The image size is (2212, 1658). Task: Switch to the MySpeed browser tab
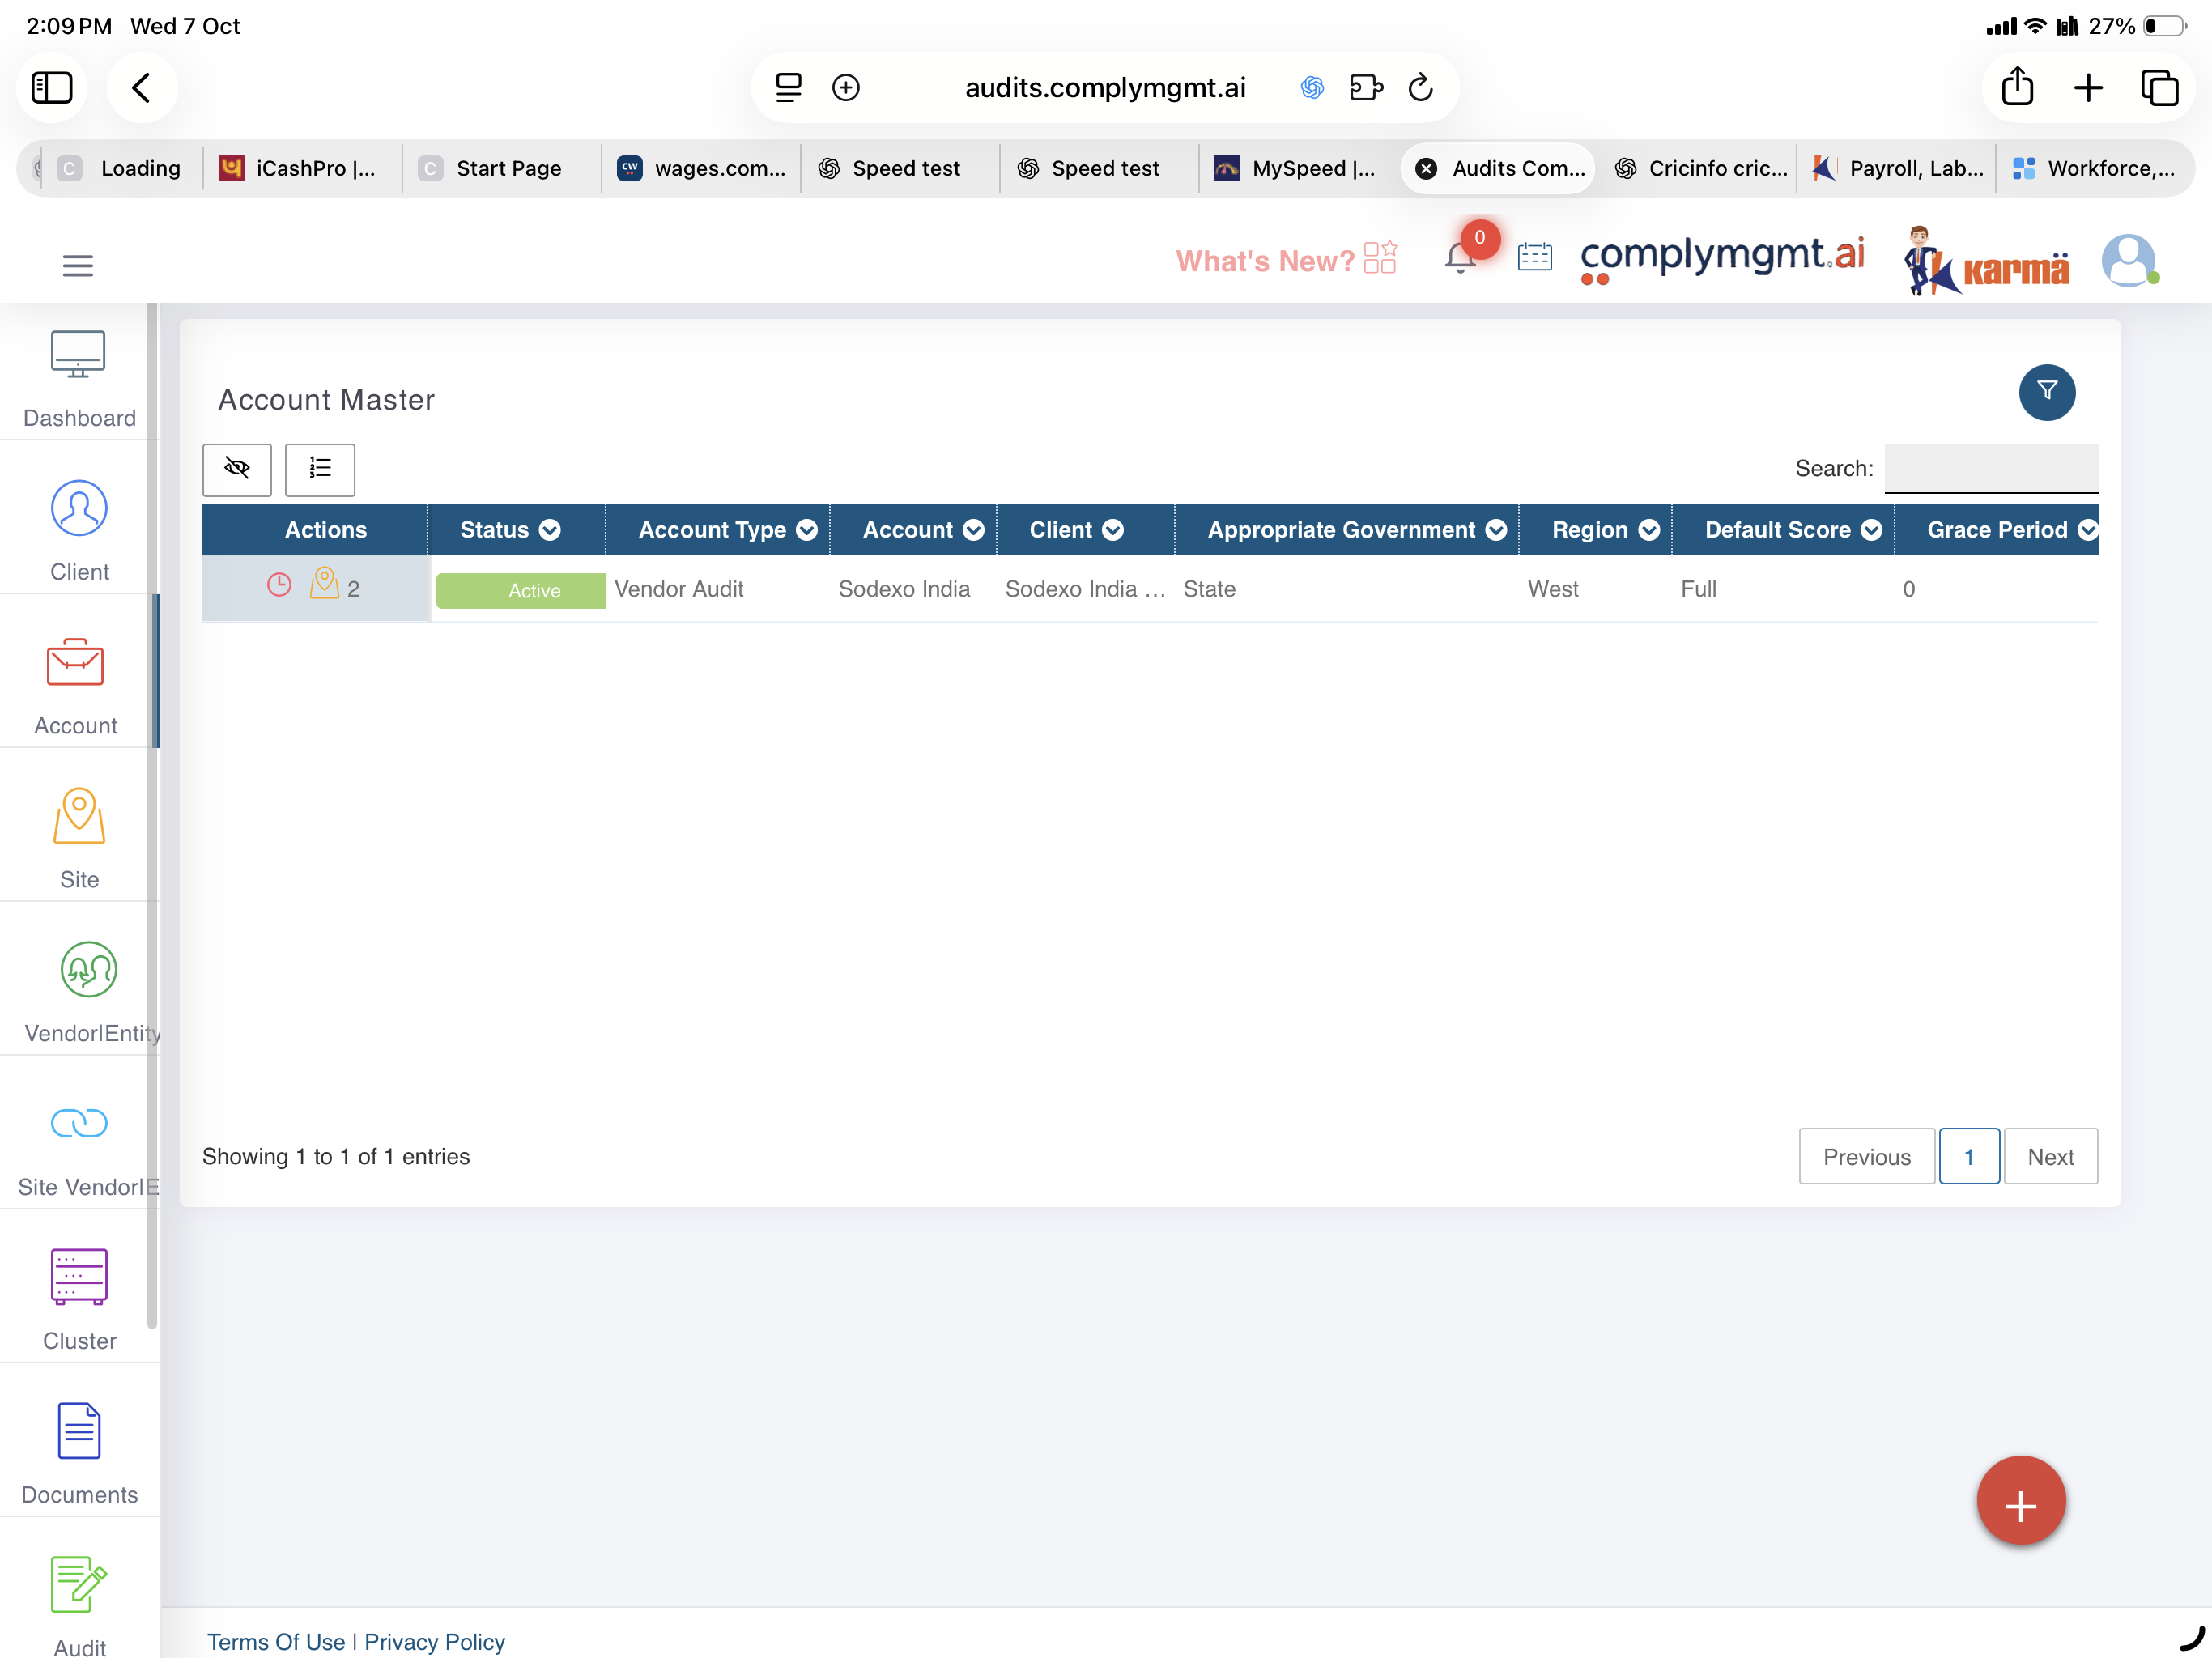pyautogui.click(x=1298, y=168)
